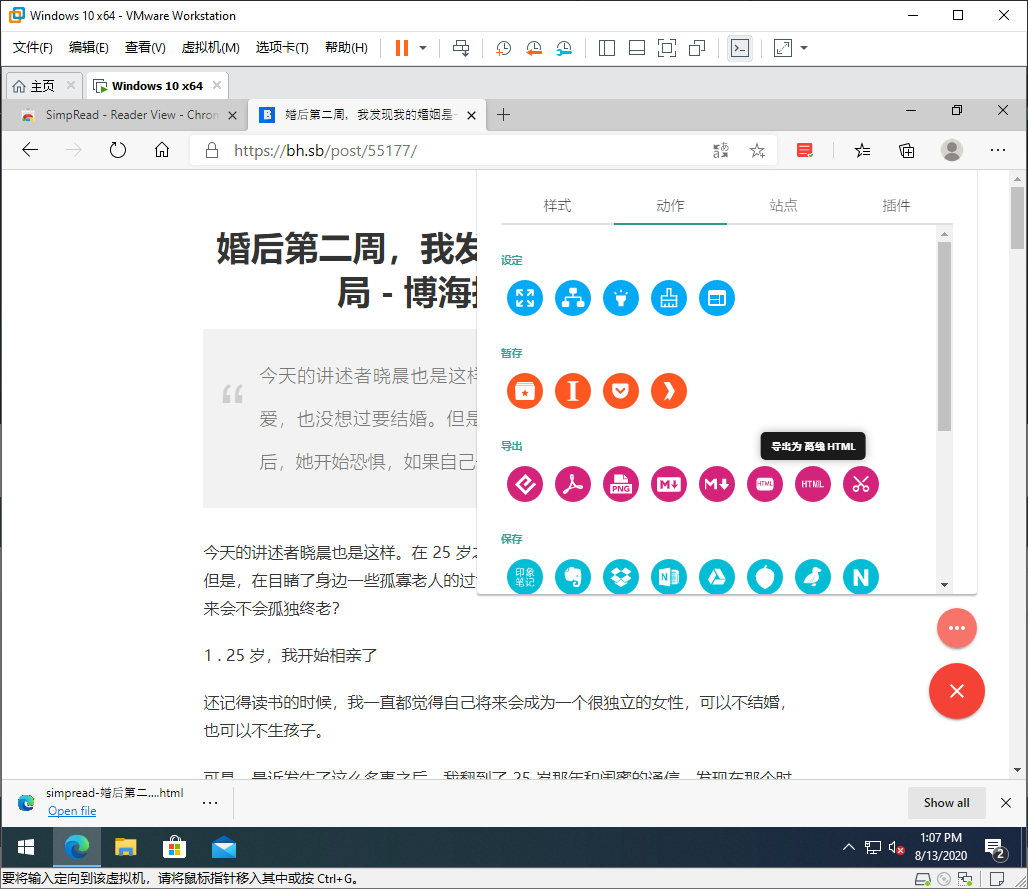
Task: Click the broom cleanup icon under 设定
Action: coord(669,298)
